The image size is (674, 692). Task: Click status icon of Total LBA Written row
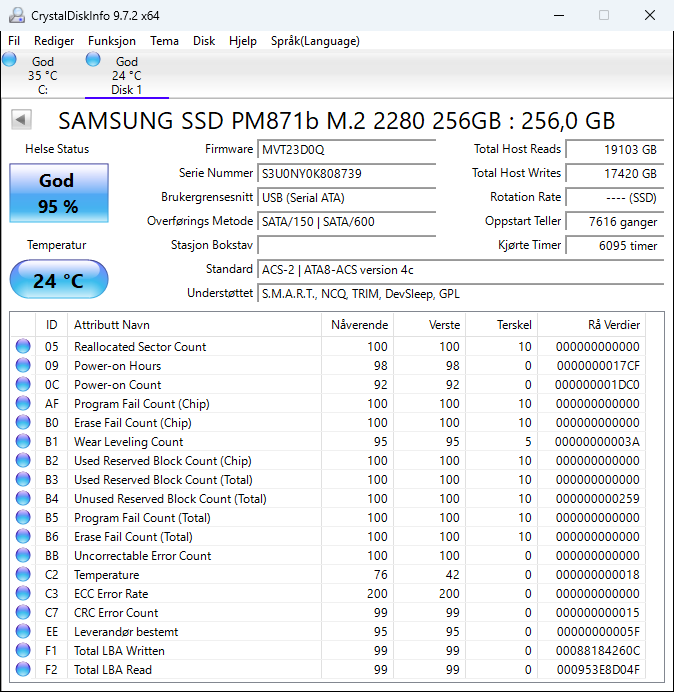tap(23, 650)
